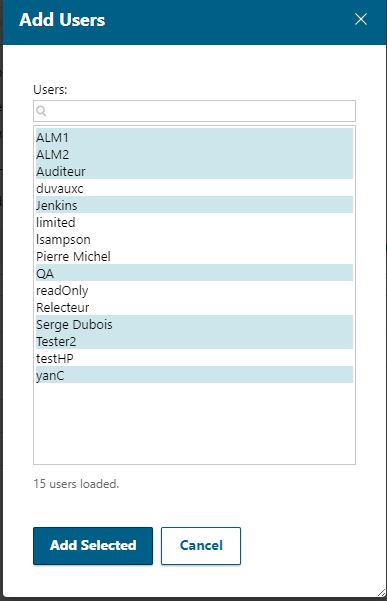Deselect the Jenkins user

click(194, 205)
